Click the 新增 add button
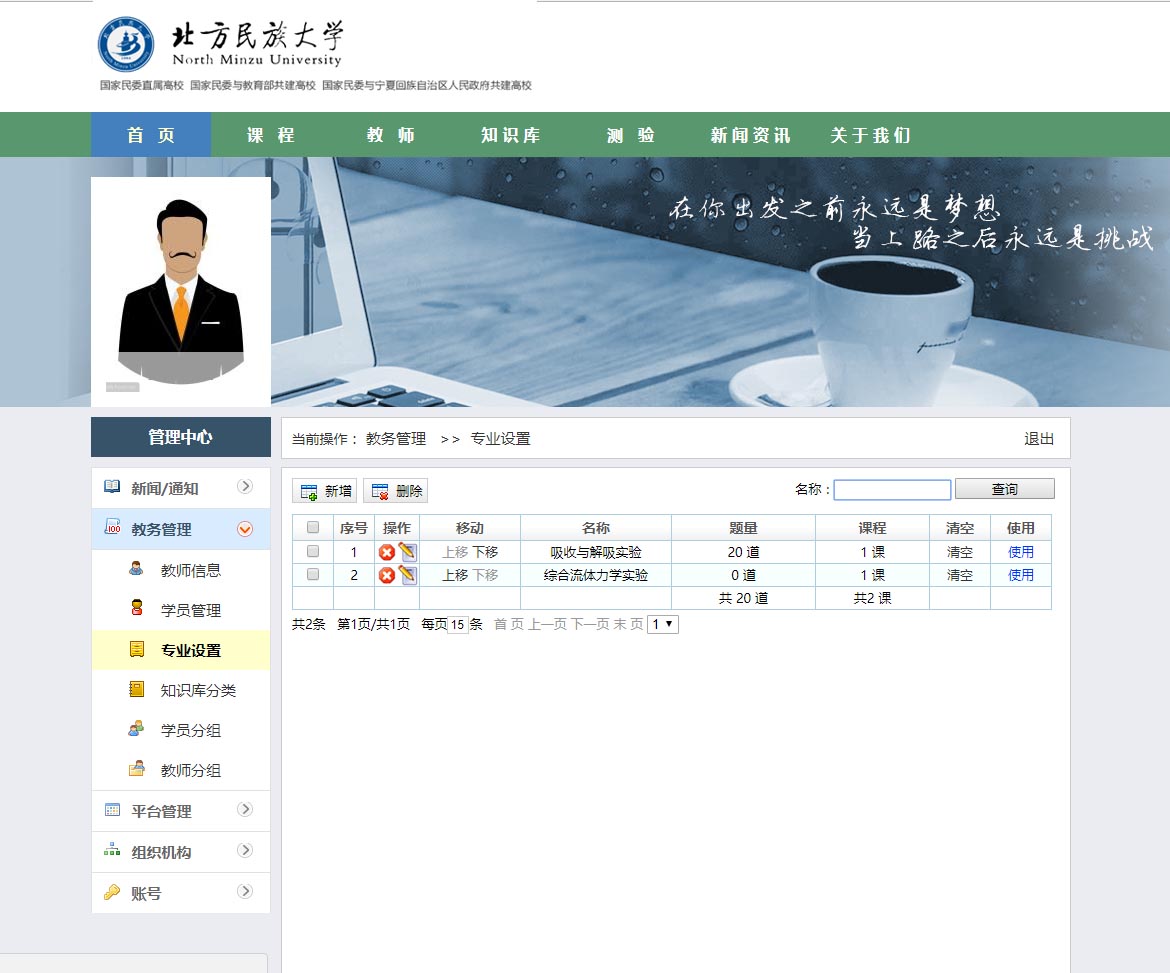Image resolution: width=1170 pixels, height=973 pixels. pyautogui.click(x=325, y=491)
